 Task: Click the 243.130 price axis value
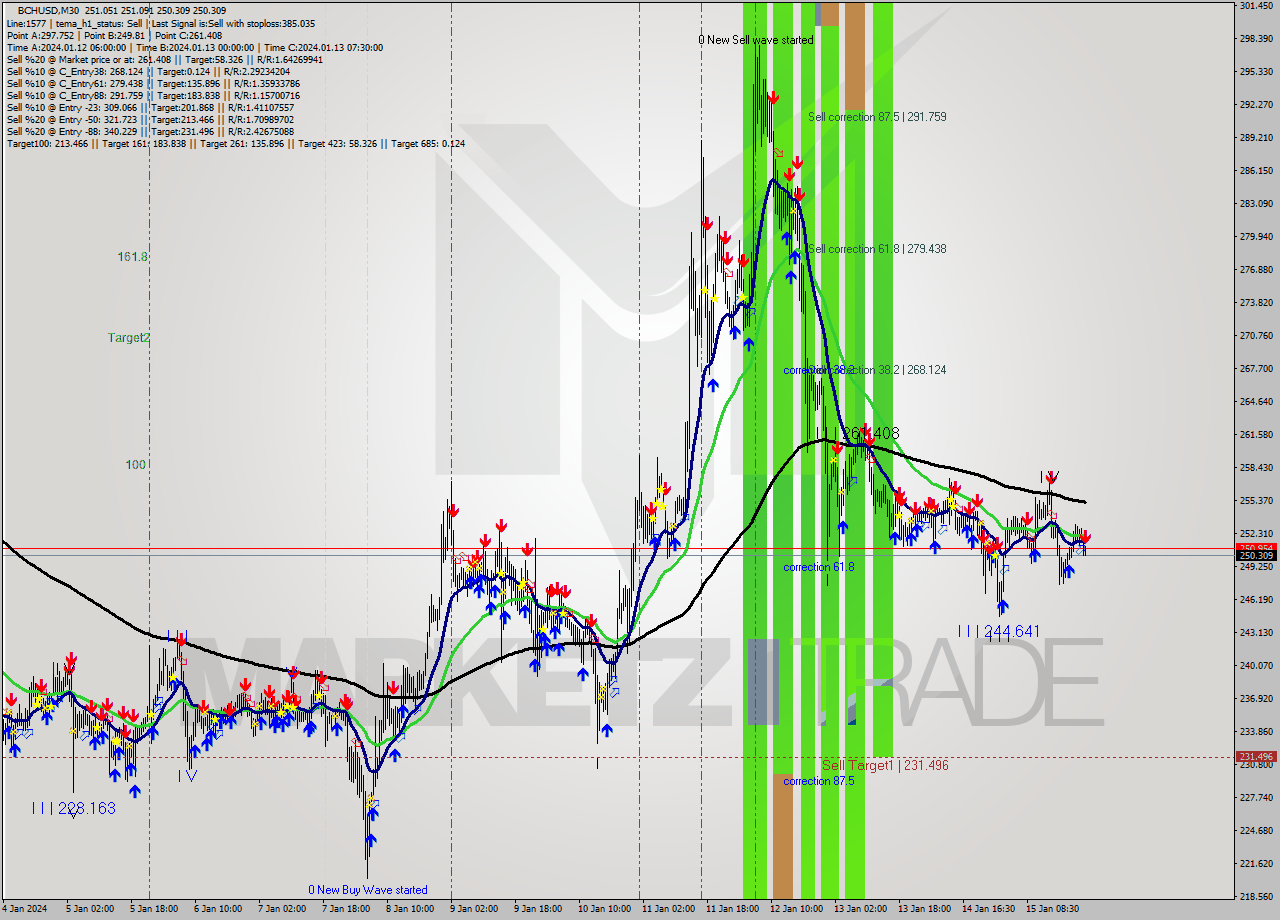point(1256,632)
